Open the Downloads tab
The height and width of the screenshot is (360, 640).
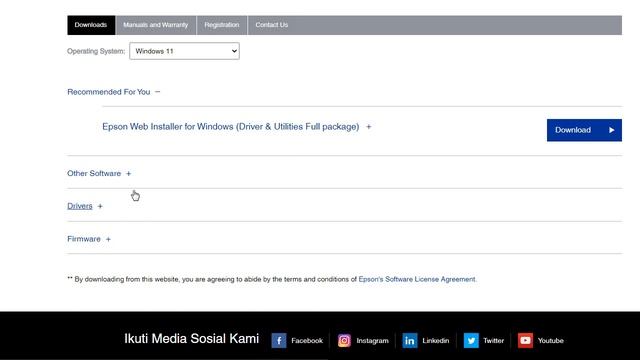pos(91,25)
